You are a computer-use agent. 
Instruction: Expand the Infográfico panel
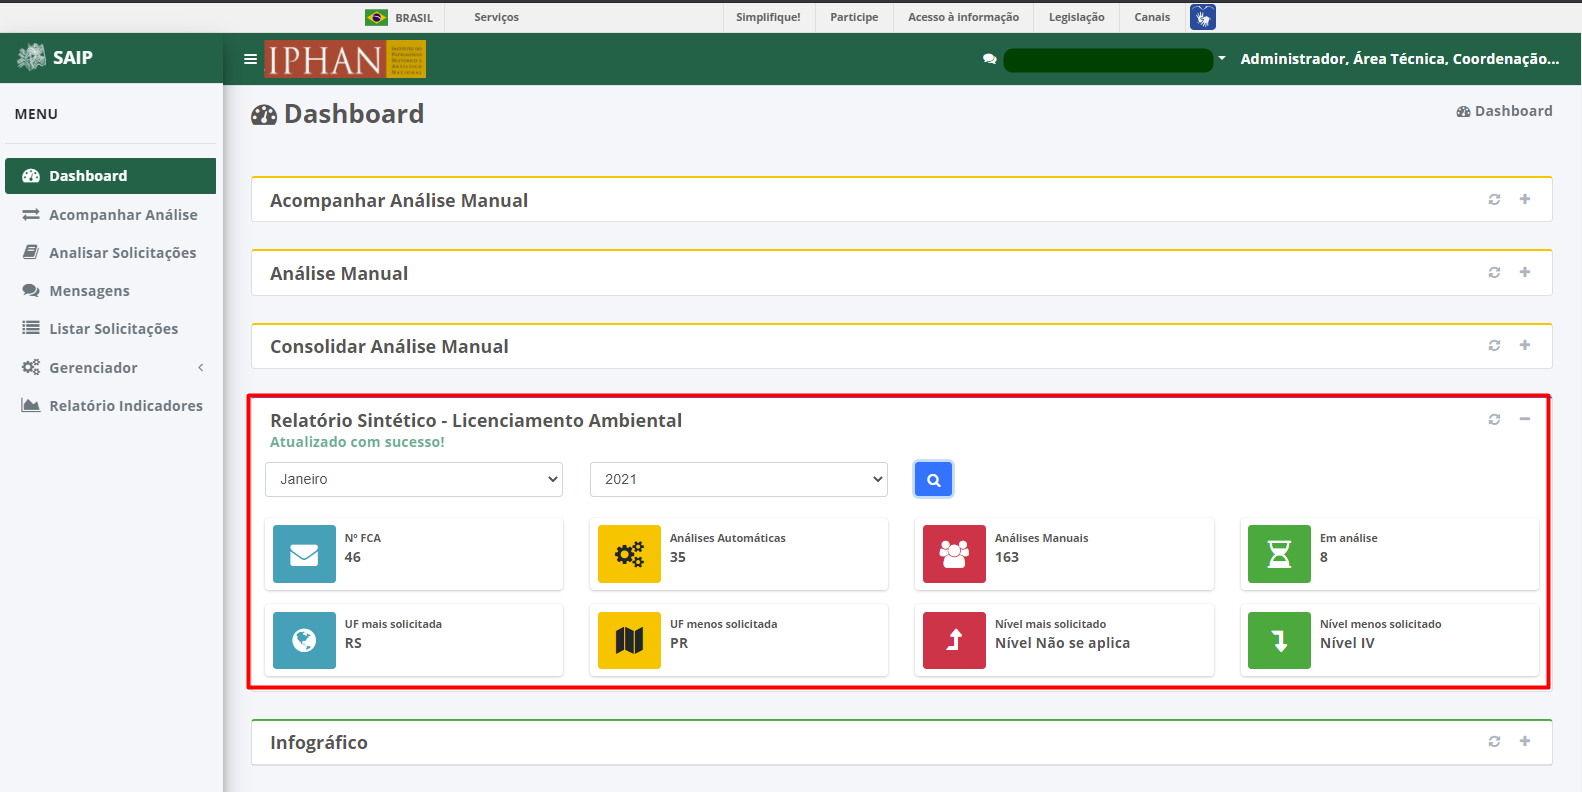coord(1525,741)
